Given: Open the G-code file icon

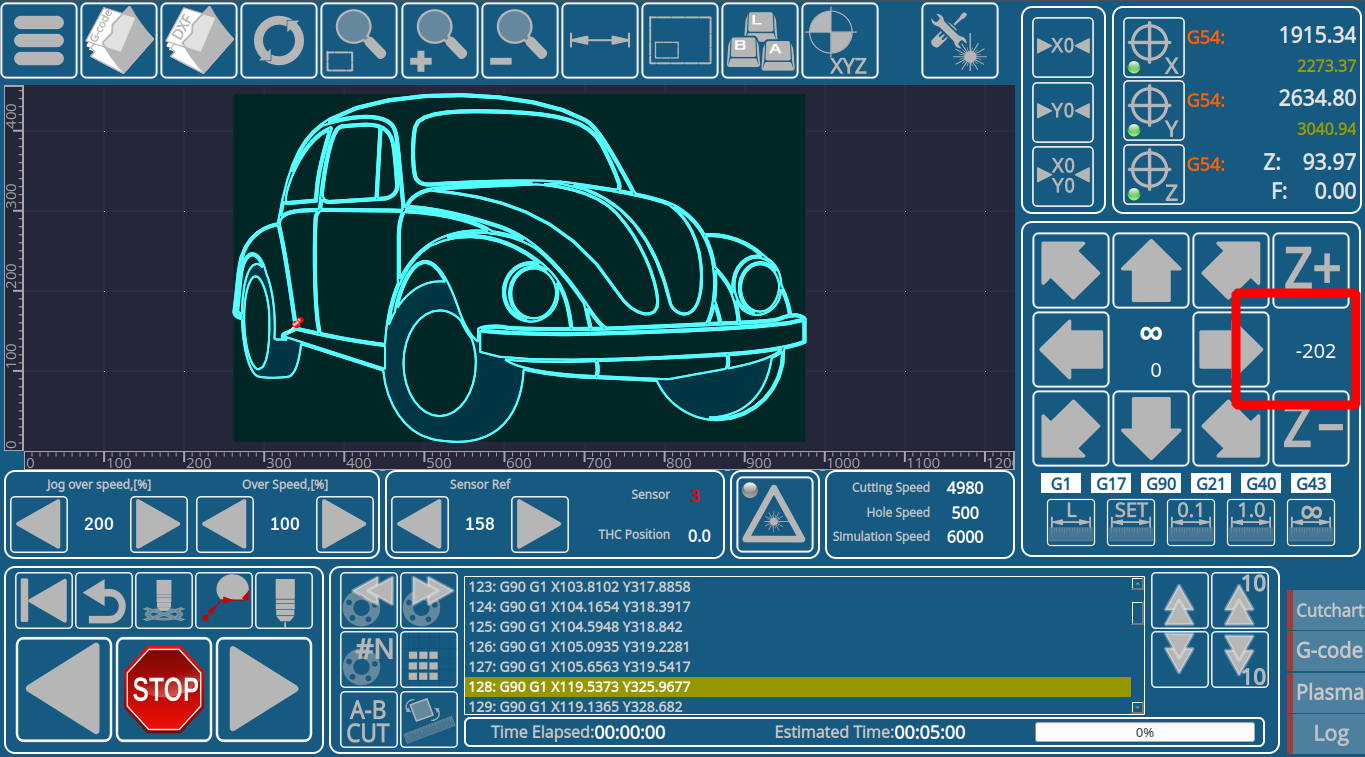Looking at the screenshot, I should [119, 41].
